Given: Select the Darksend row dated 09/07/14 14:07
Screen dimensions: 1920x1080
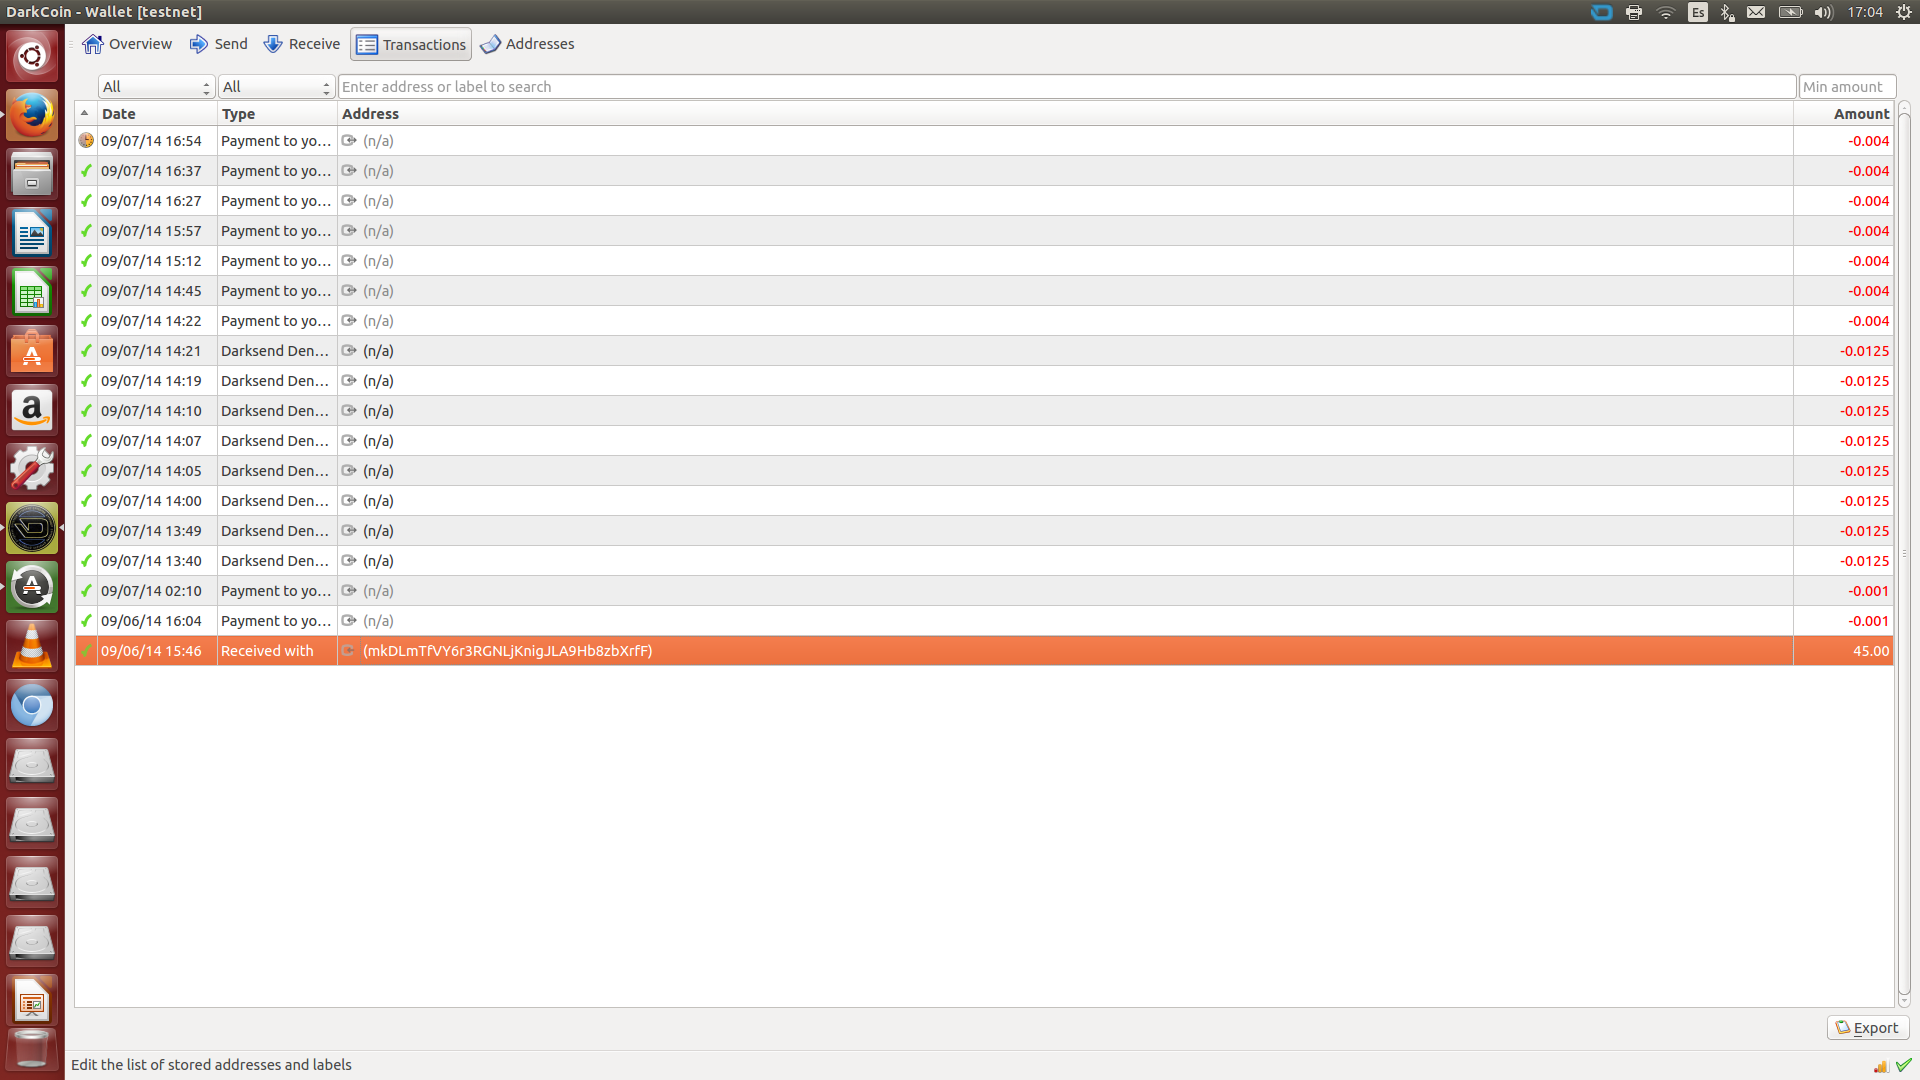Looking at the screenshot, I should (x=984, y=441).
